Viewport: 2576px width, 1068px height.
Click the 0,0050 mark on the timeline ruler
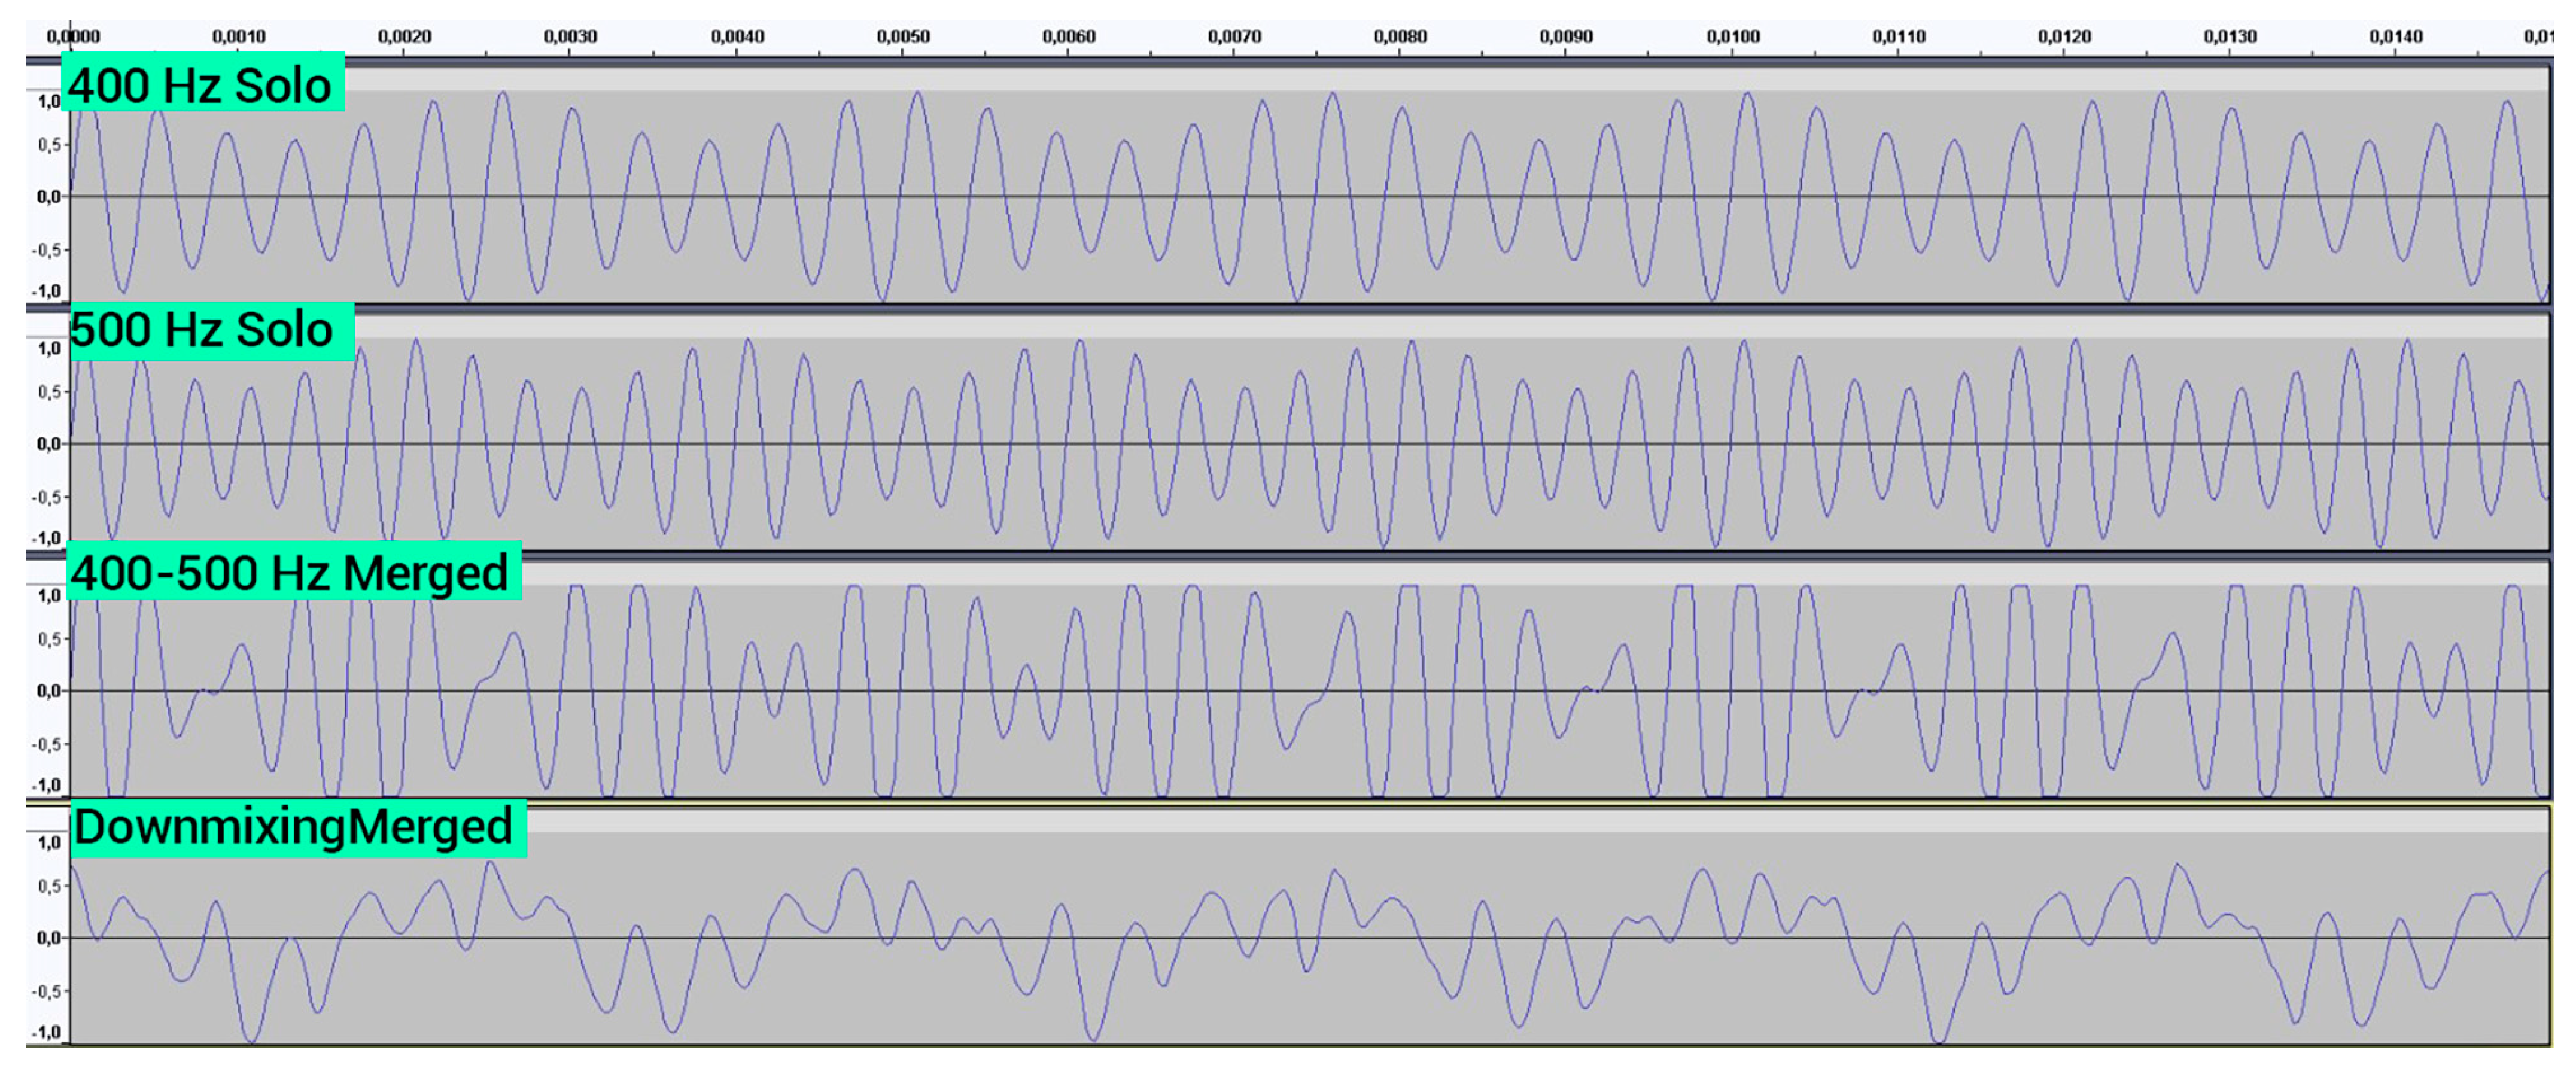coord(903,37)
